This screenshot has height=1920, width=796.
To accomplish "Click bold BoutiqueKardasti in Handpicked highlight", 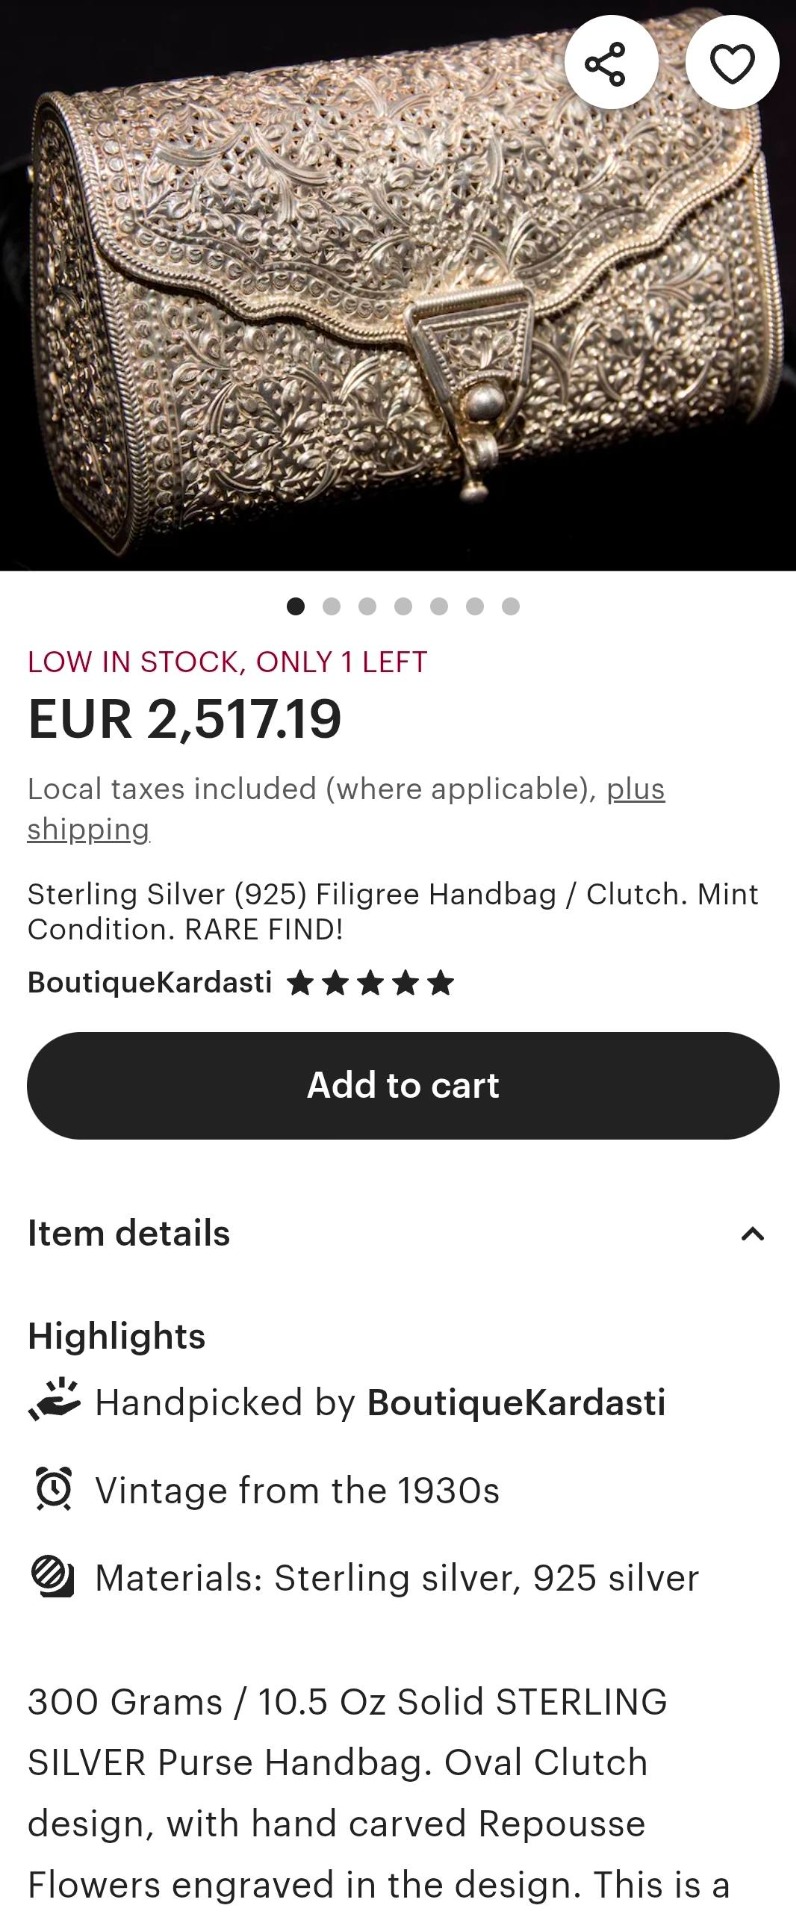I will pos(516,1402).
